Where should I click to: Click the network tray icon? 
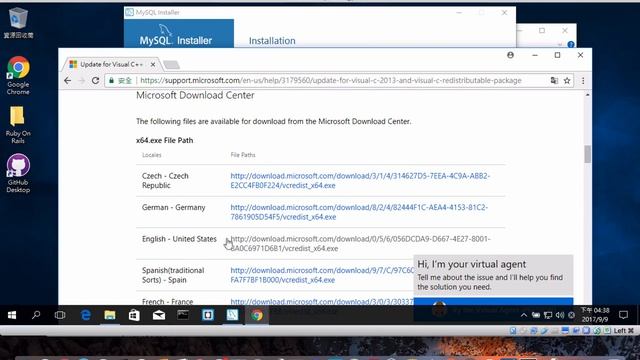pyautogui.click(x=548, y=315)
